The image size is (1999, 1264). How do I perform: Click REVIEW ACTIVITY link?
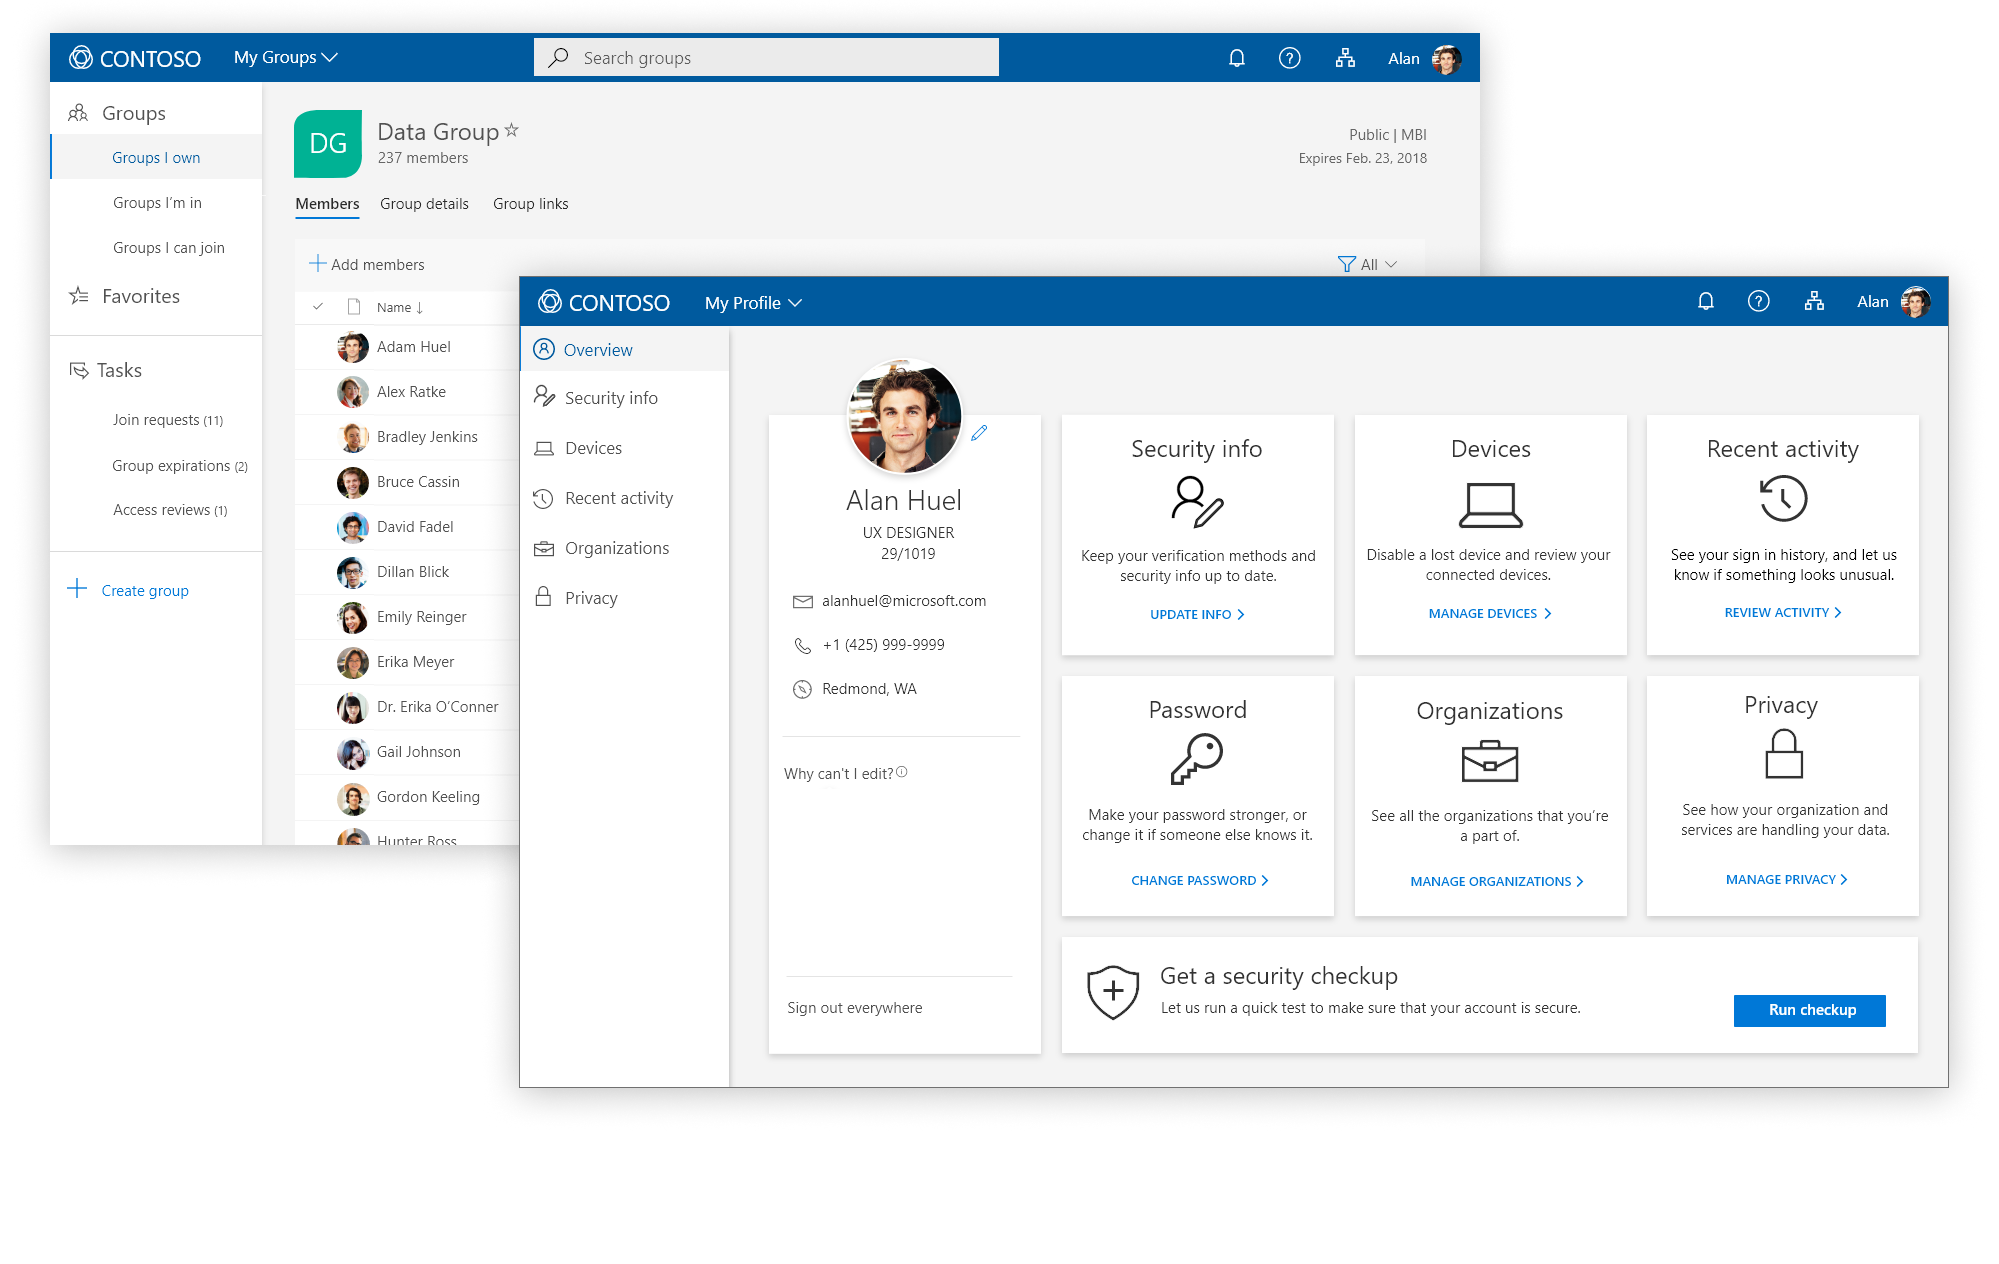pos(1783,612)
